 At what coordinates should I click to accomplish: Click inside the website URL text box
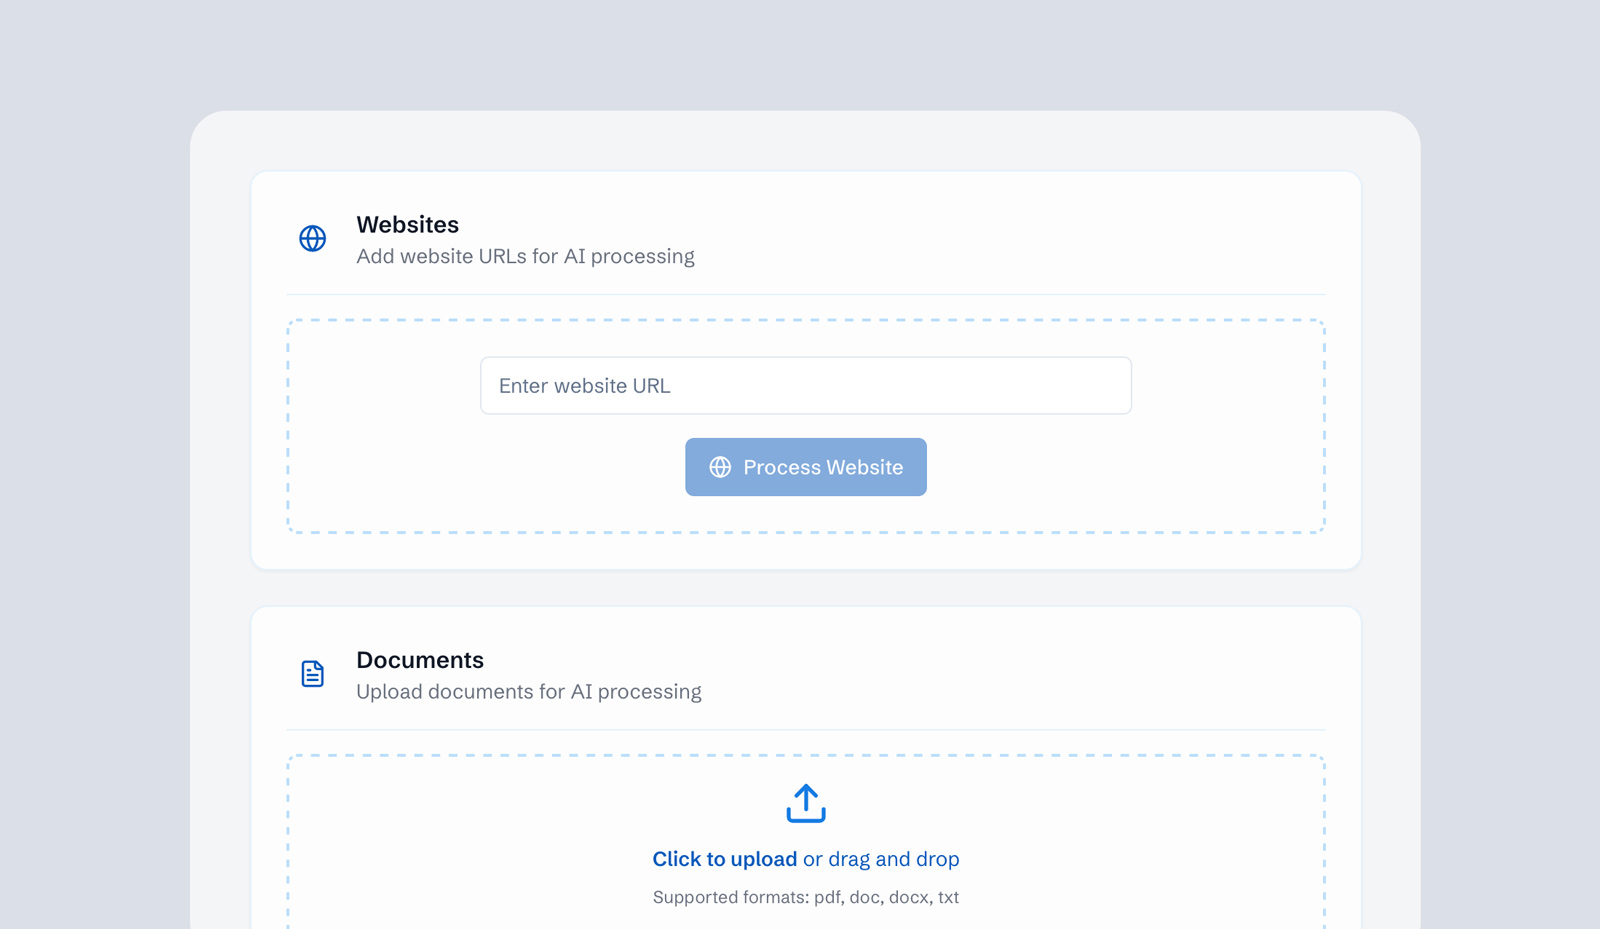pos(806,385)
